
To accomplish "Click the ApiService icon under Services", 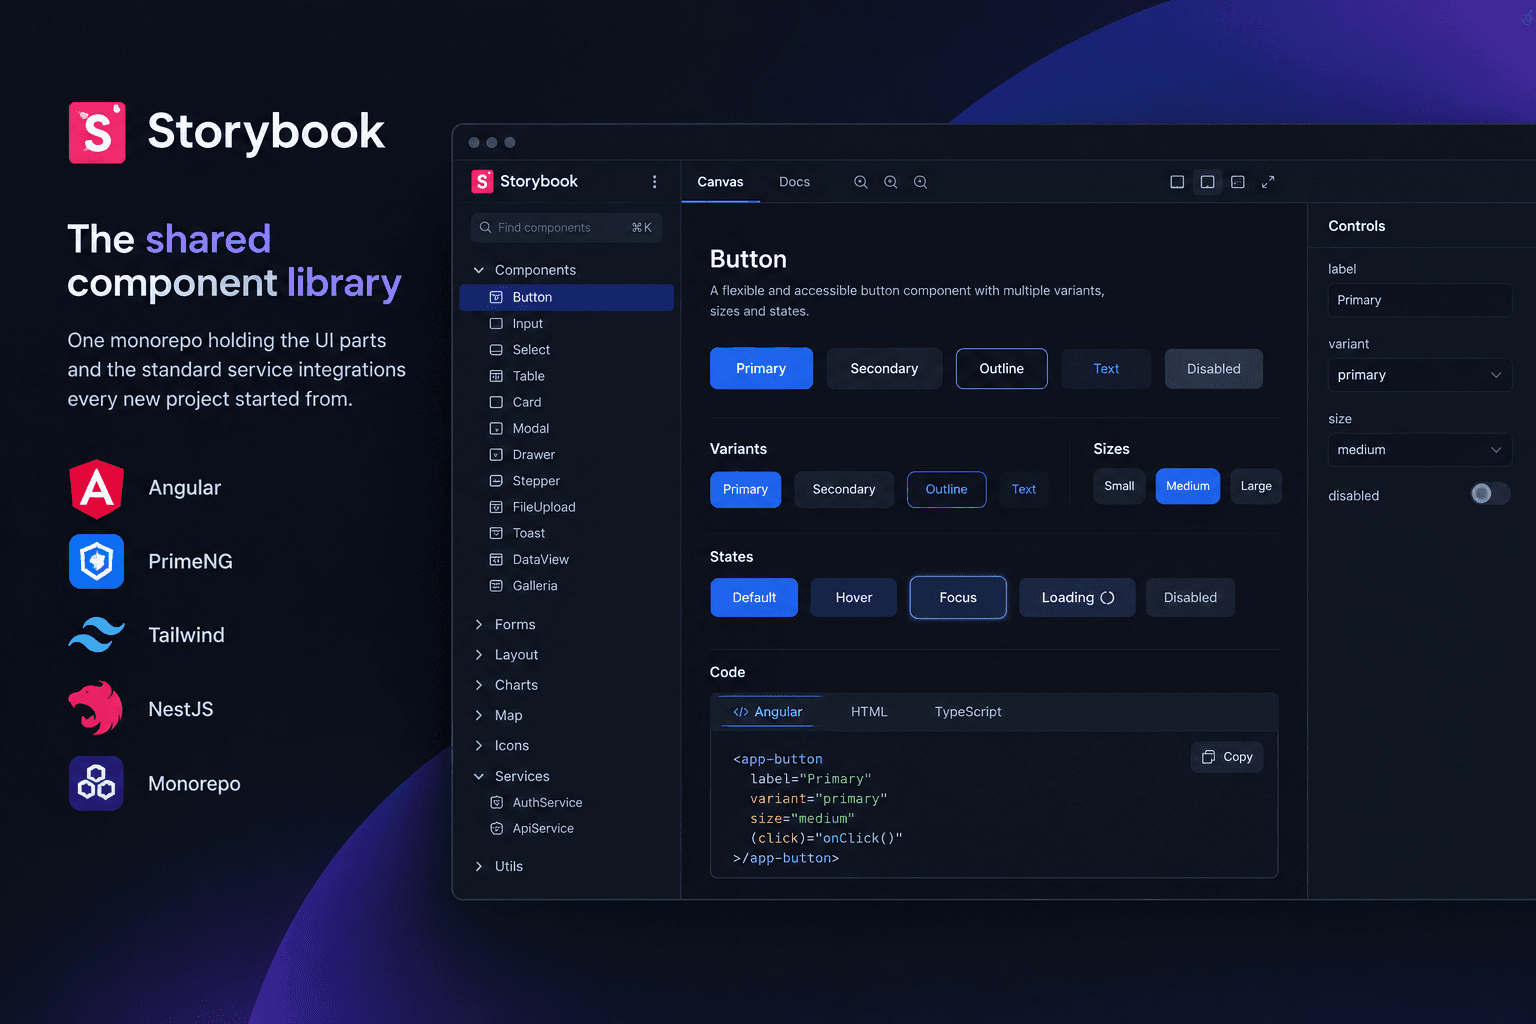I will coord(496,828).
